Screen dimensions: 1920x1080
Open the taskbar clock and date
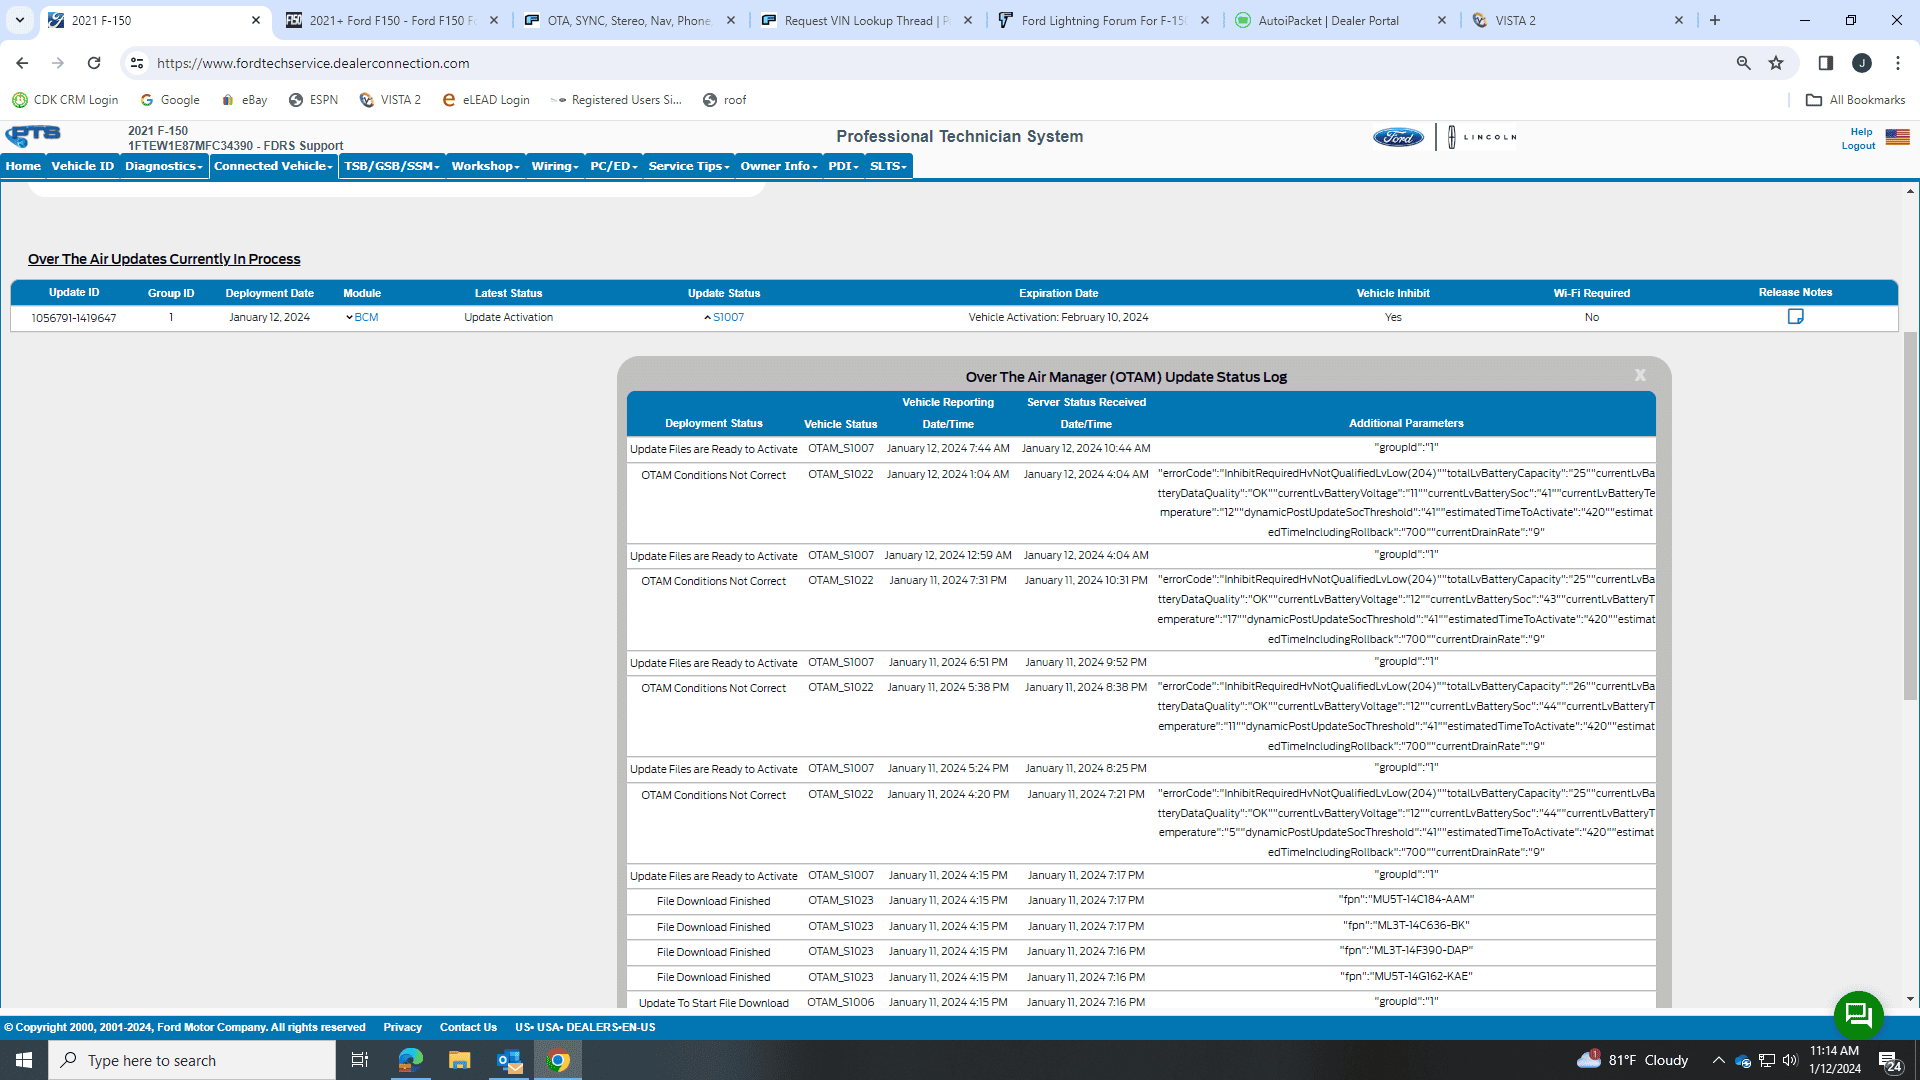tap(1834, 1060)
